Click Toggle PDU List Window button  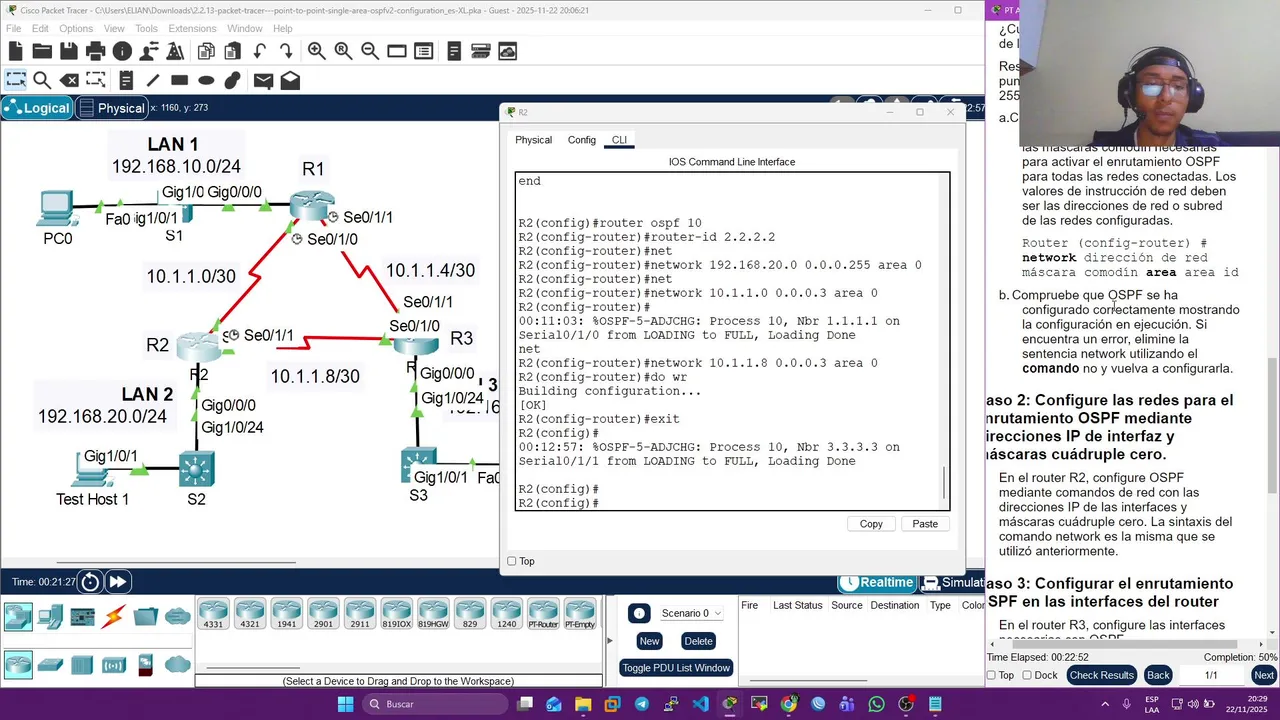676,668
